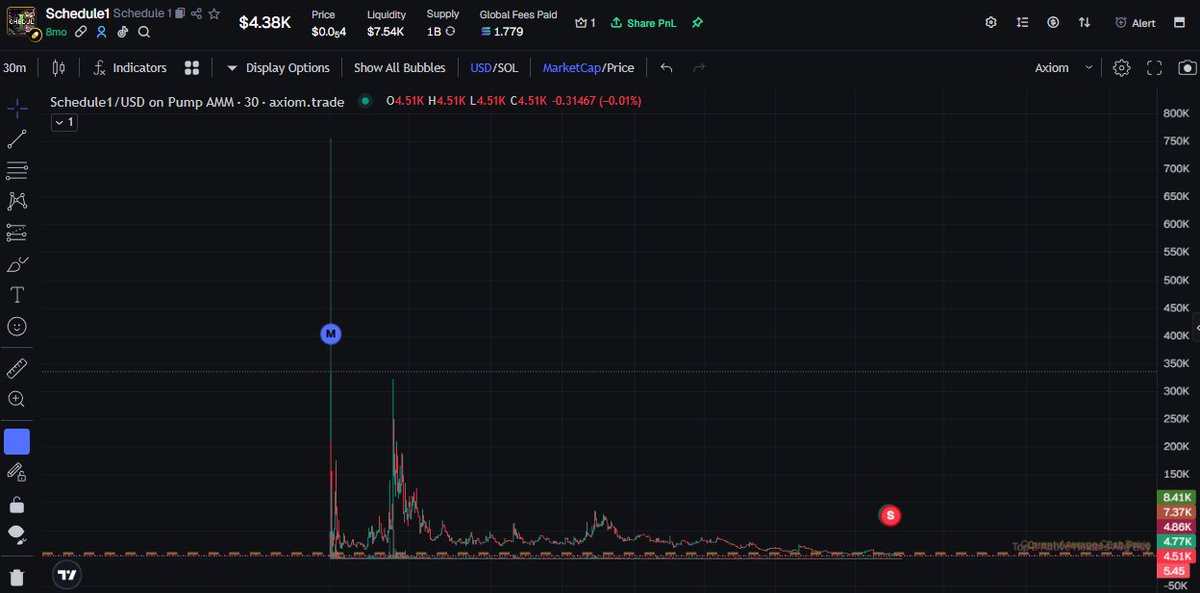Open the Indicators dialog
The image size is (1200, 593).
130,68
